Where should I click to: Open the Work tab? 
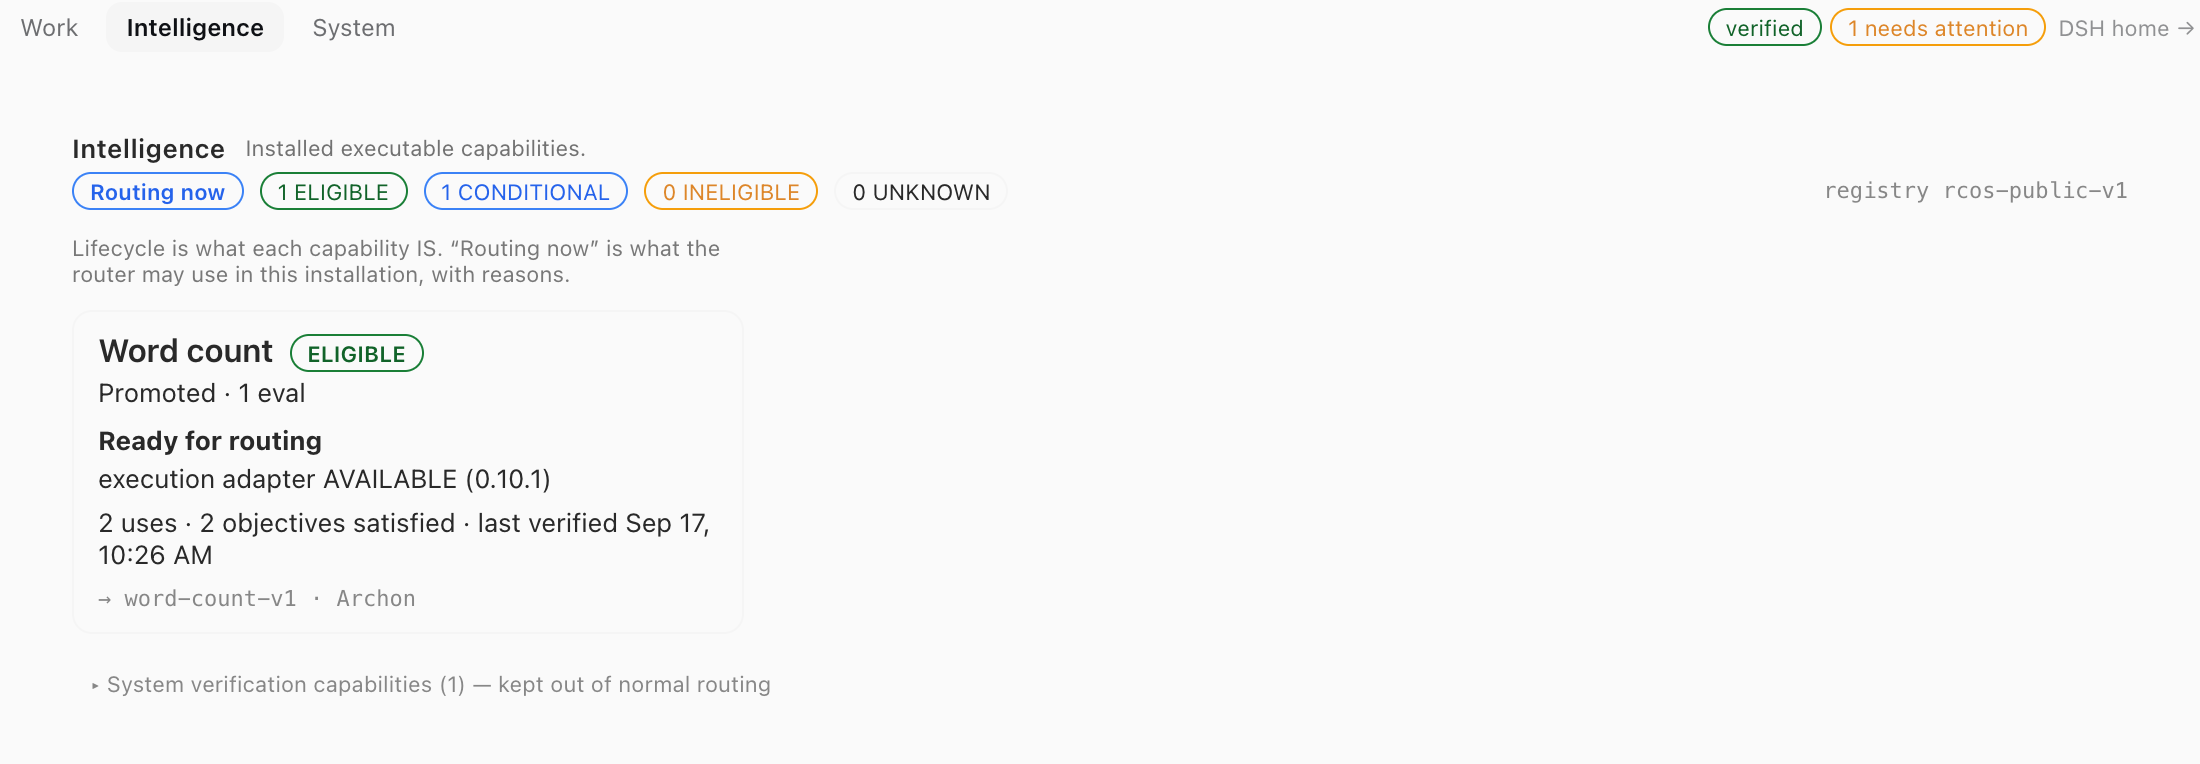click(x=49, y=28)
